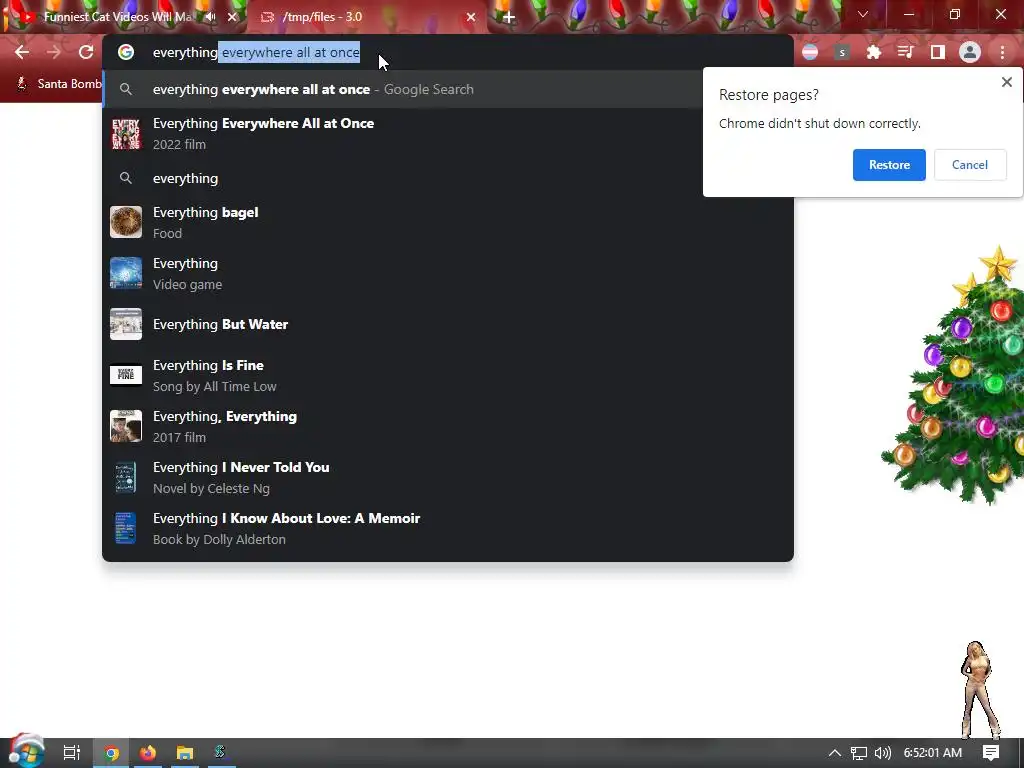Pick Everything I Never Told You novel
This screenshot has height=768, width=1024.
pos(448,477)
